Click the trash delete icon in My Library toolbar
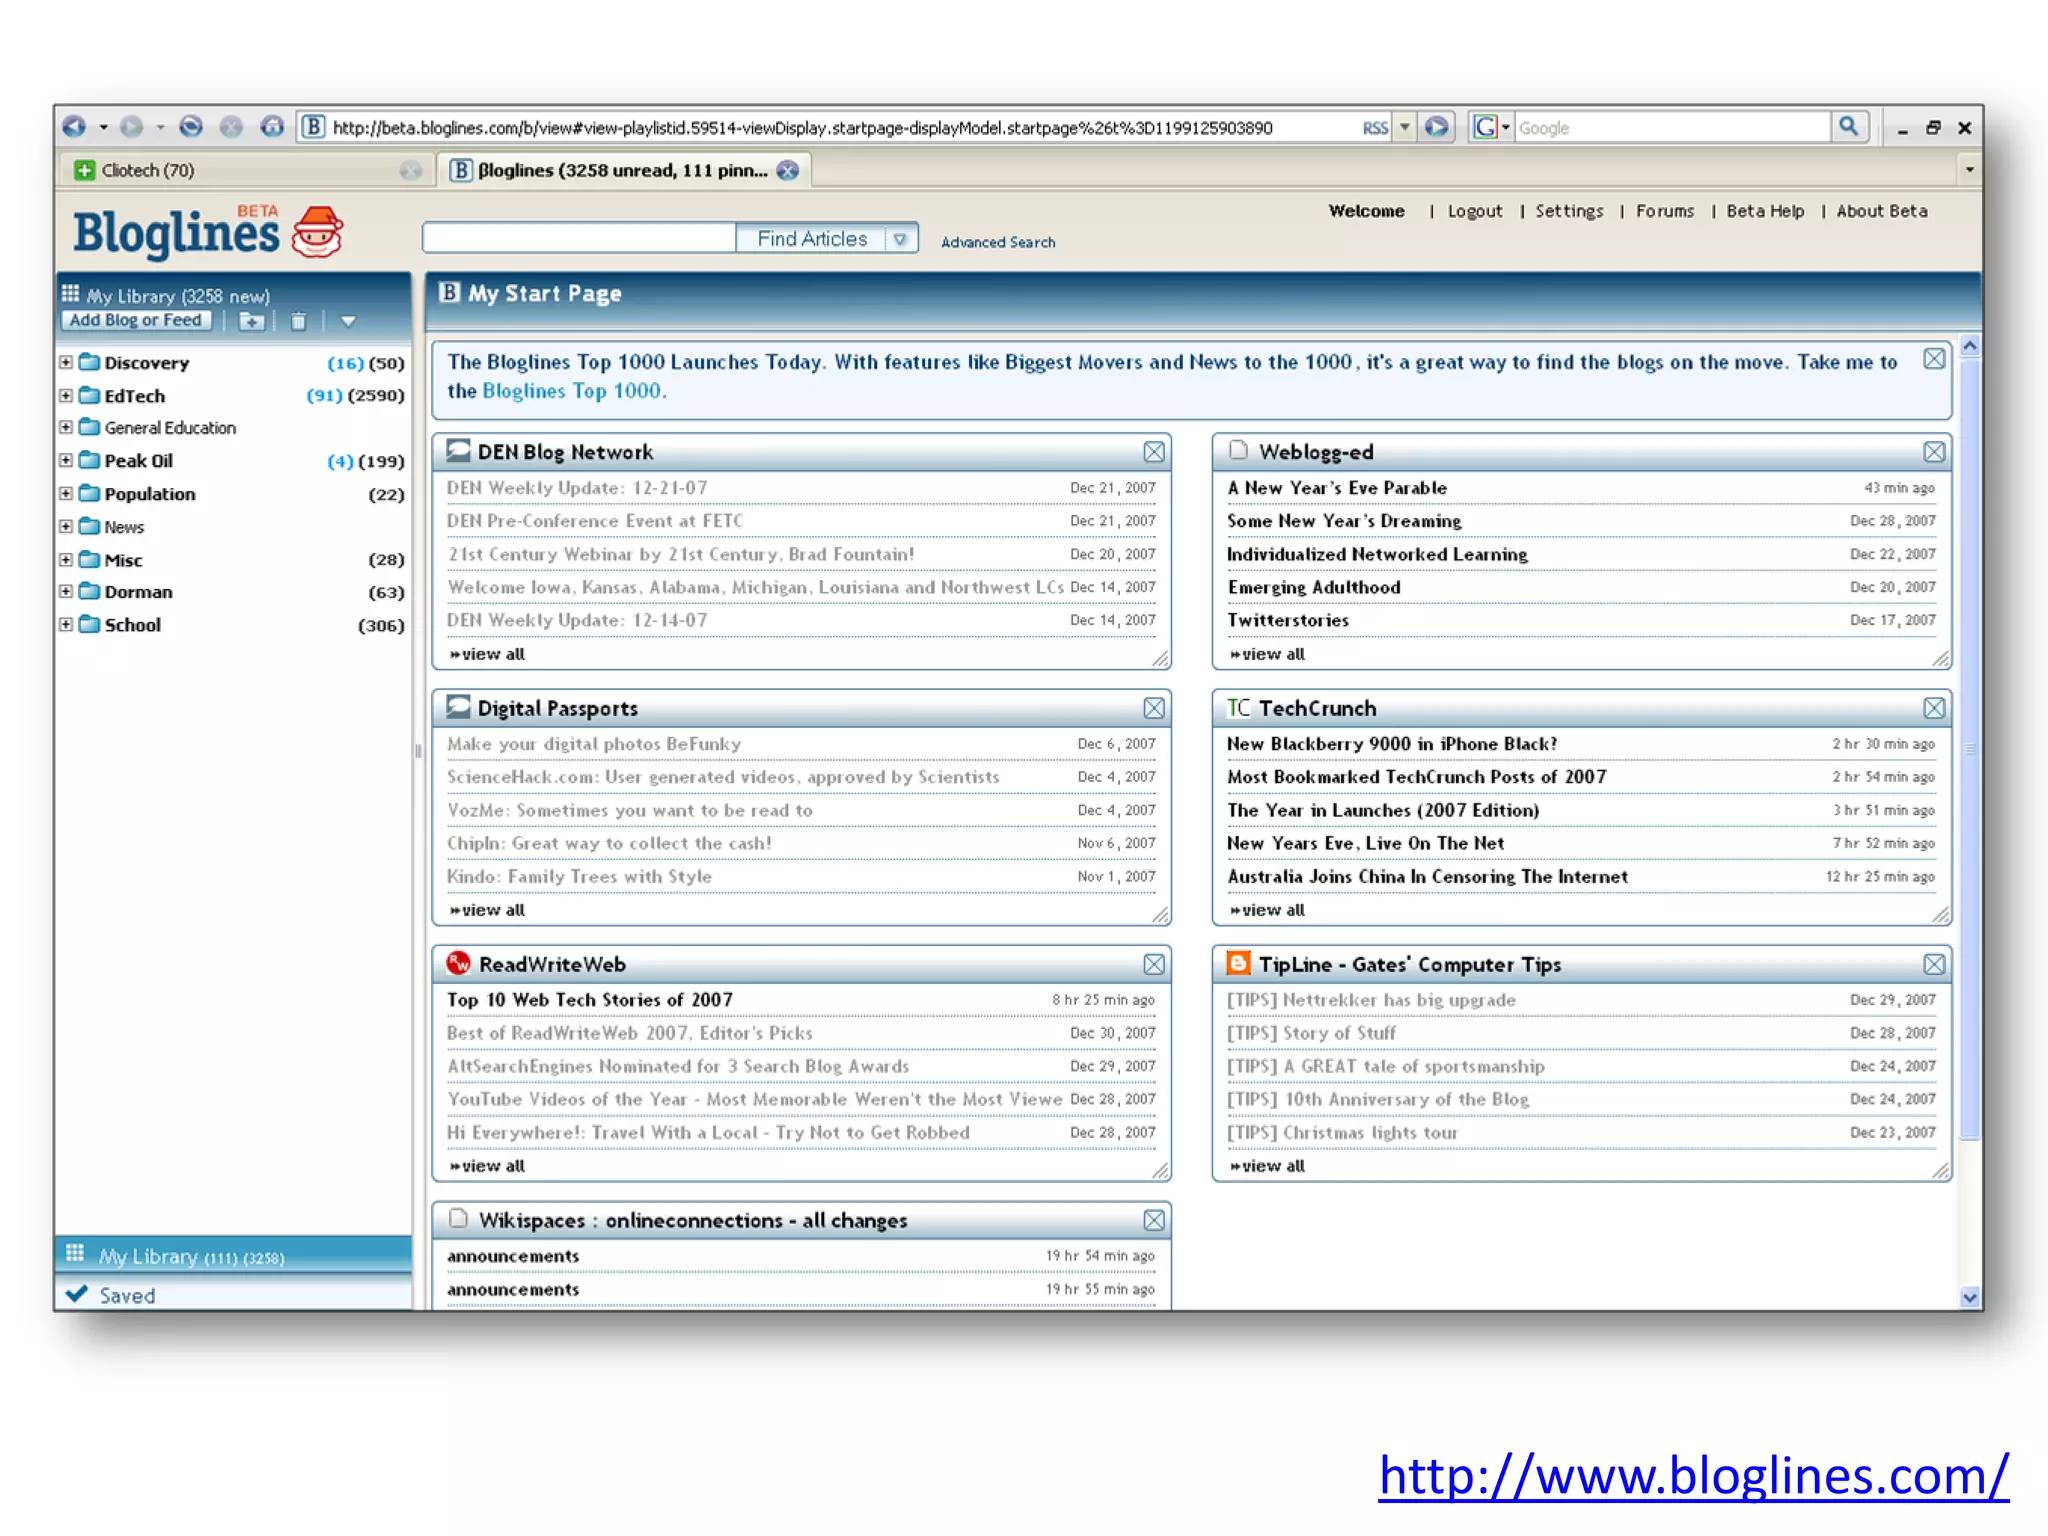The width and height of the screenshot is (2048, 1536). click(x=298, y=321)
